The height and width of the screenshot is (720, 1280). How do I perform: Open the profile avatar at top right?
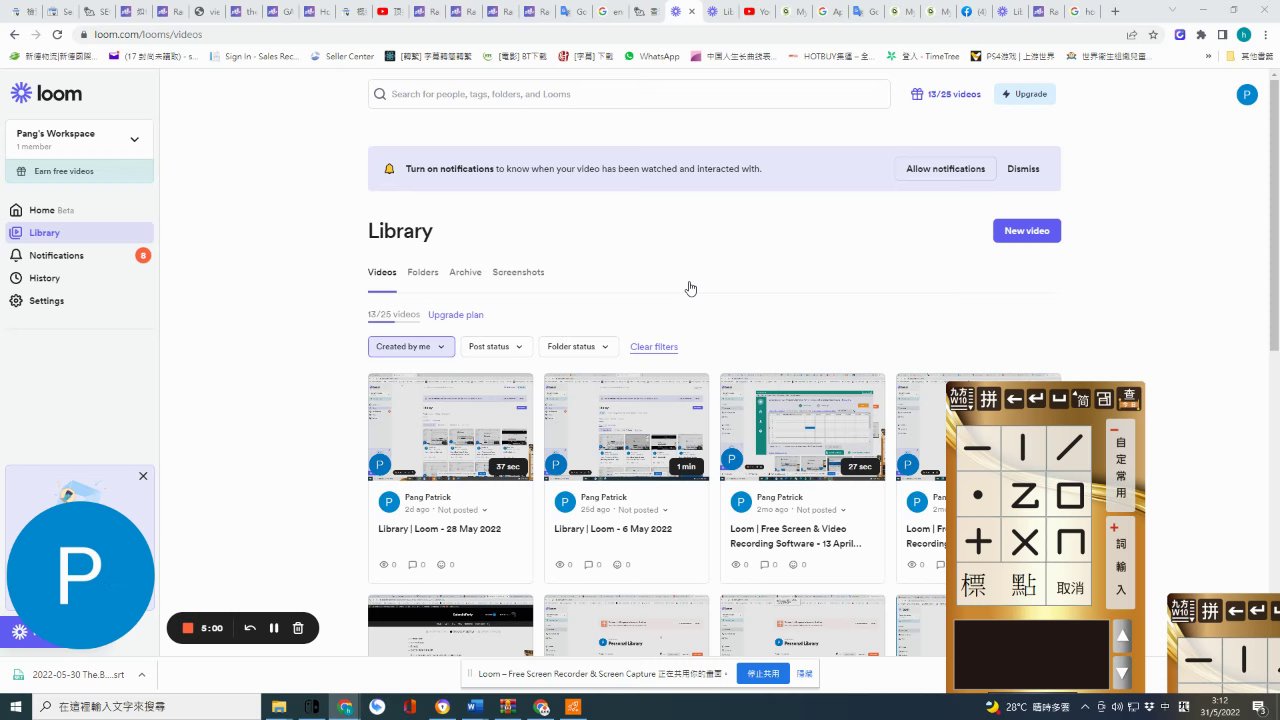pos(1247,94)
